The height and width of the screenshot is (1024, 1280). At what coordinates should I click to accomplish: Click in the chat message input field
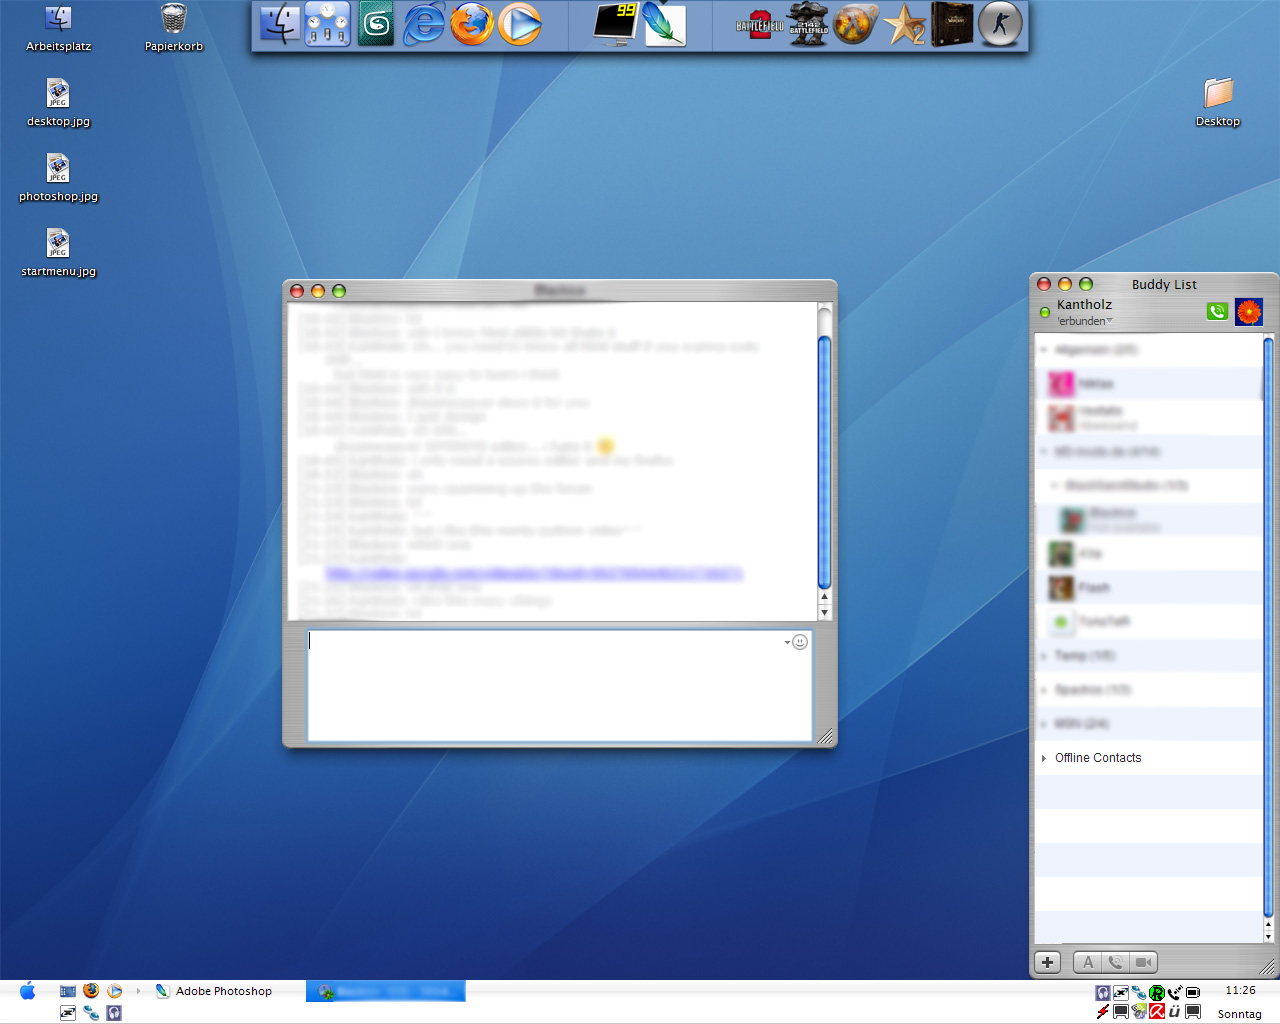[x=559, y=685]
